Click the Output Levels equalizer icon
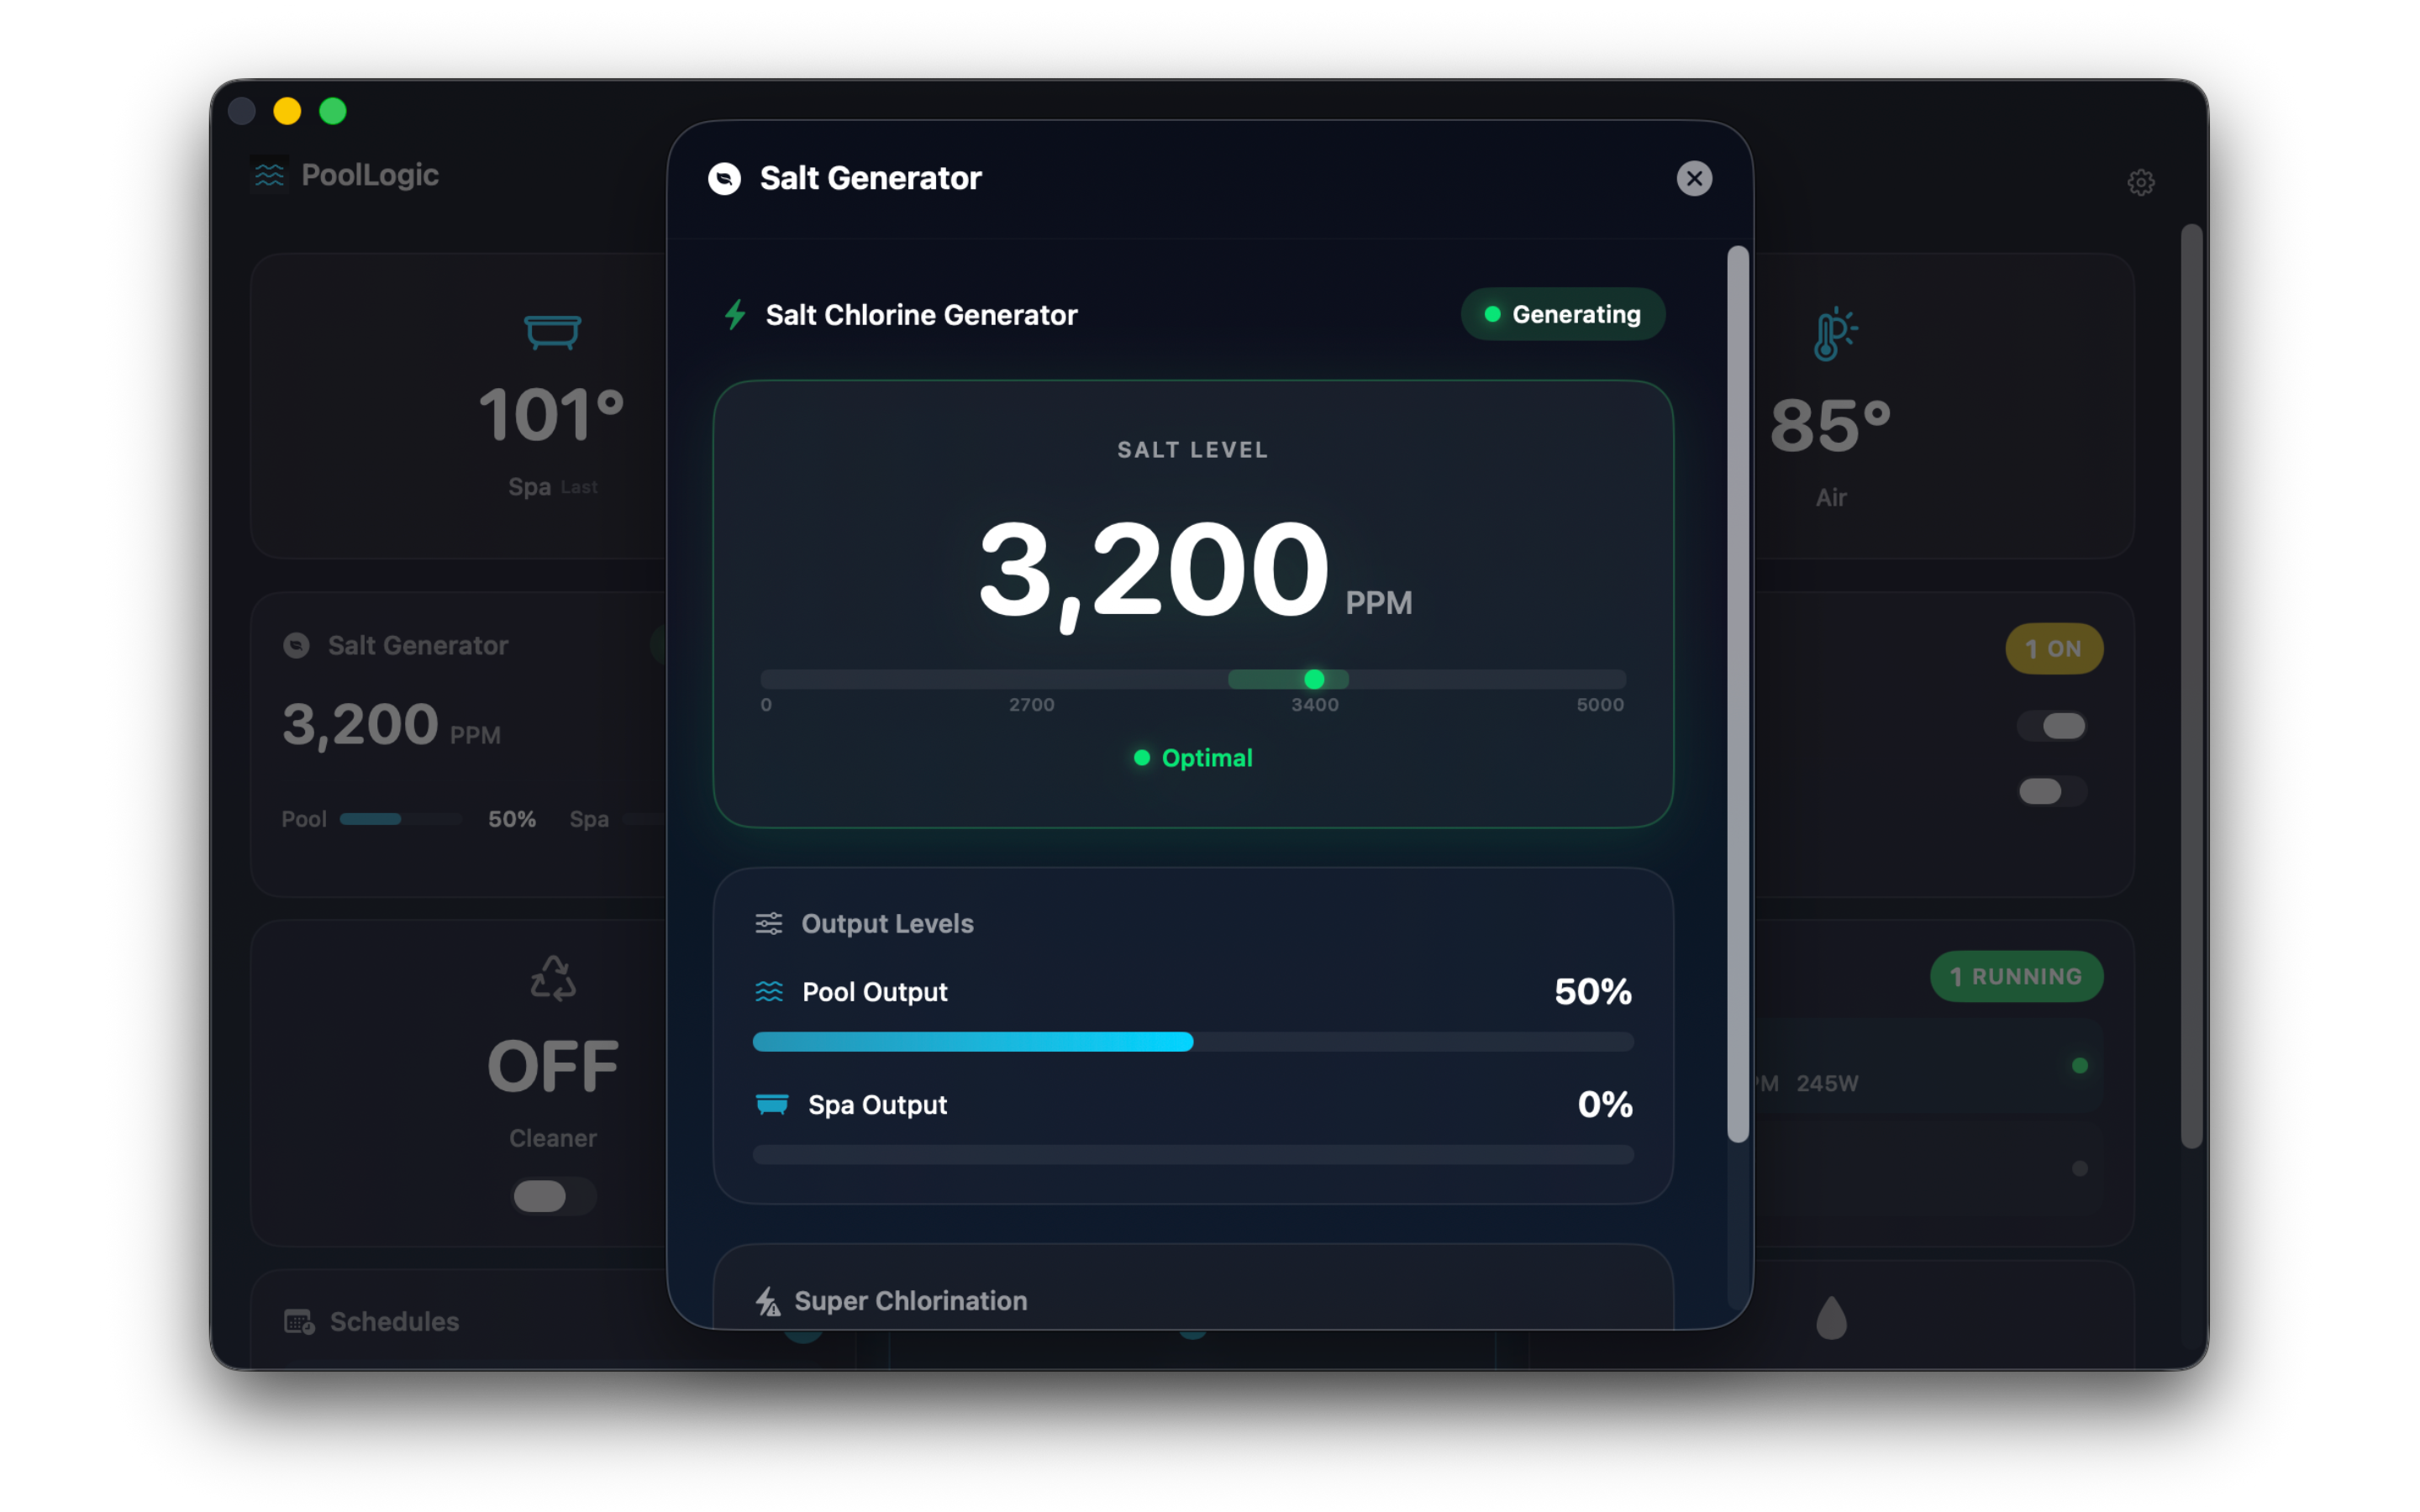 768,923
